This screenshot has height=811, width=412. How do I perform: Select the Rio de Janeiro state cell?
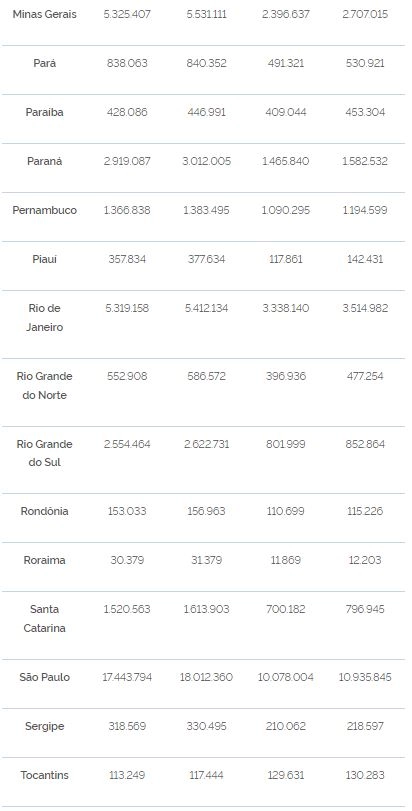point(44,318)
